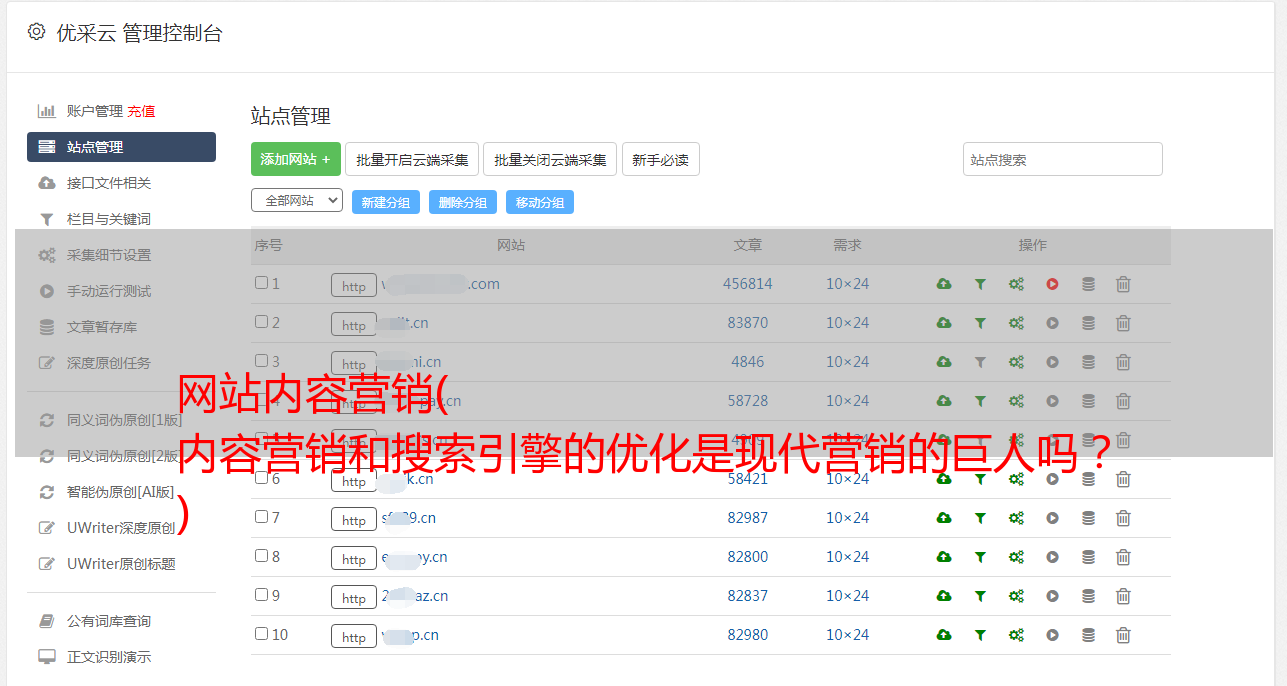The image size is (1287, 686).
Task: Check the box for site row 3
Action: [x=261, y=361]
